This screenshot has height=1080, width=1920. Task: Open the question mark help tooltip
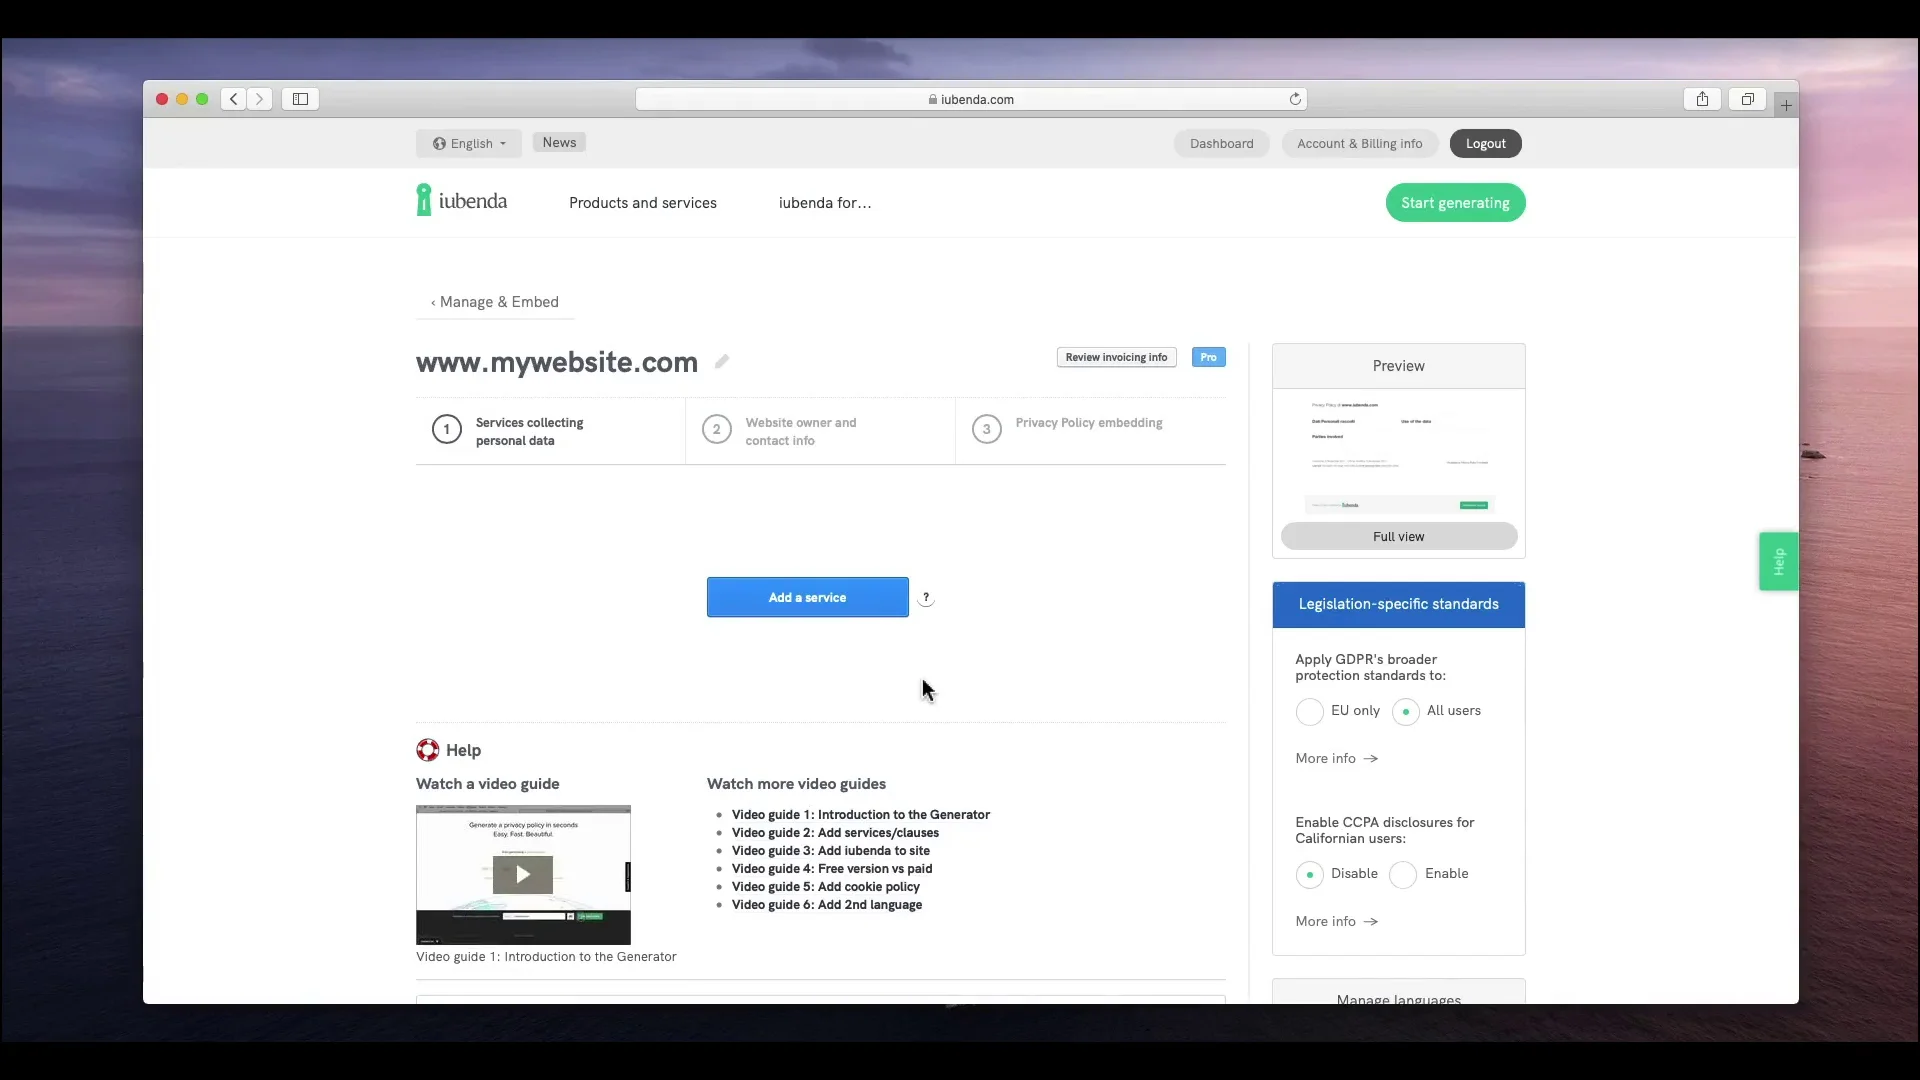coord(926,598)
